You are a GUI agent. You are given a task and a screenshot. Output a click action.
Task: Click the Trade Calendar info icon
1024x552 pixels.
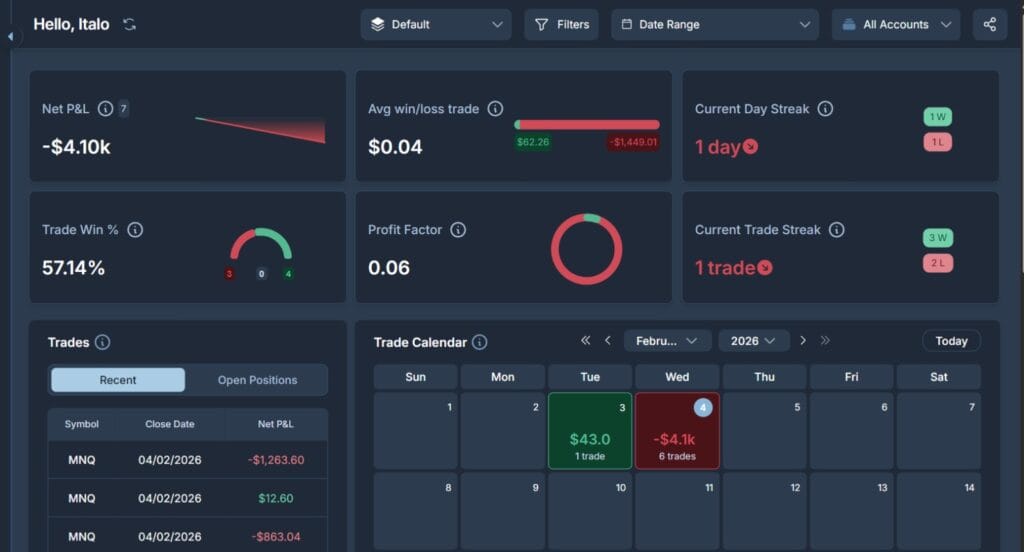point(480,342)
